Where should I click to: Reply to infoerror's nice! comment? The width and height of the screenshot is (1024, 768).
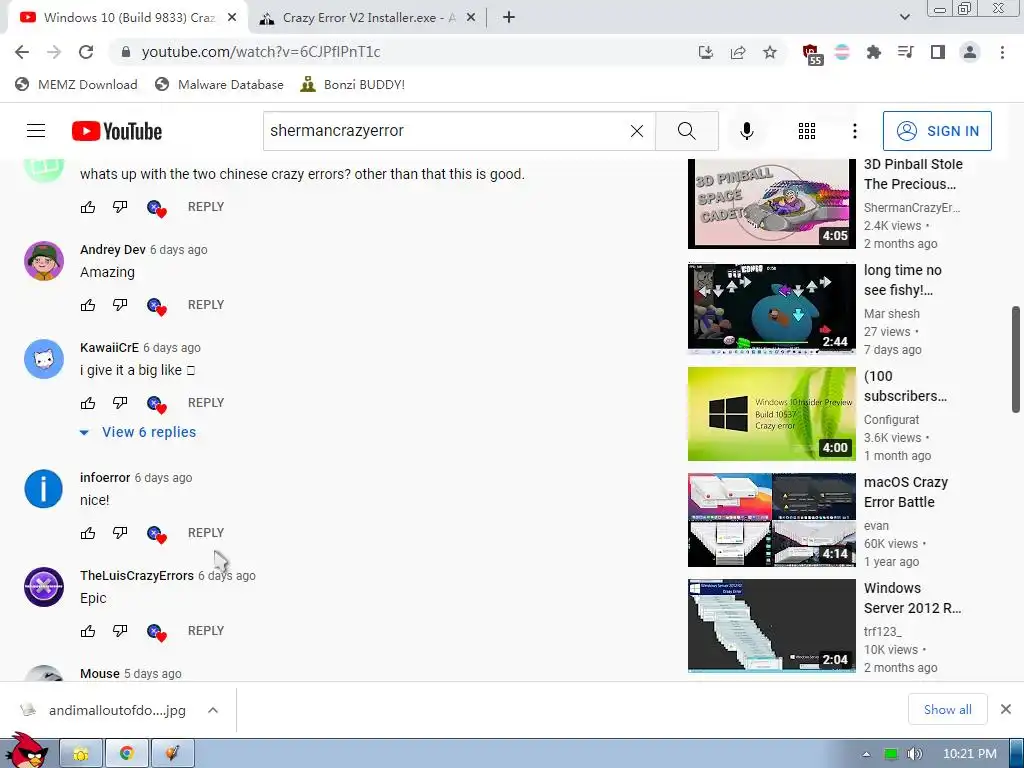[x=206, y=533]
